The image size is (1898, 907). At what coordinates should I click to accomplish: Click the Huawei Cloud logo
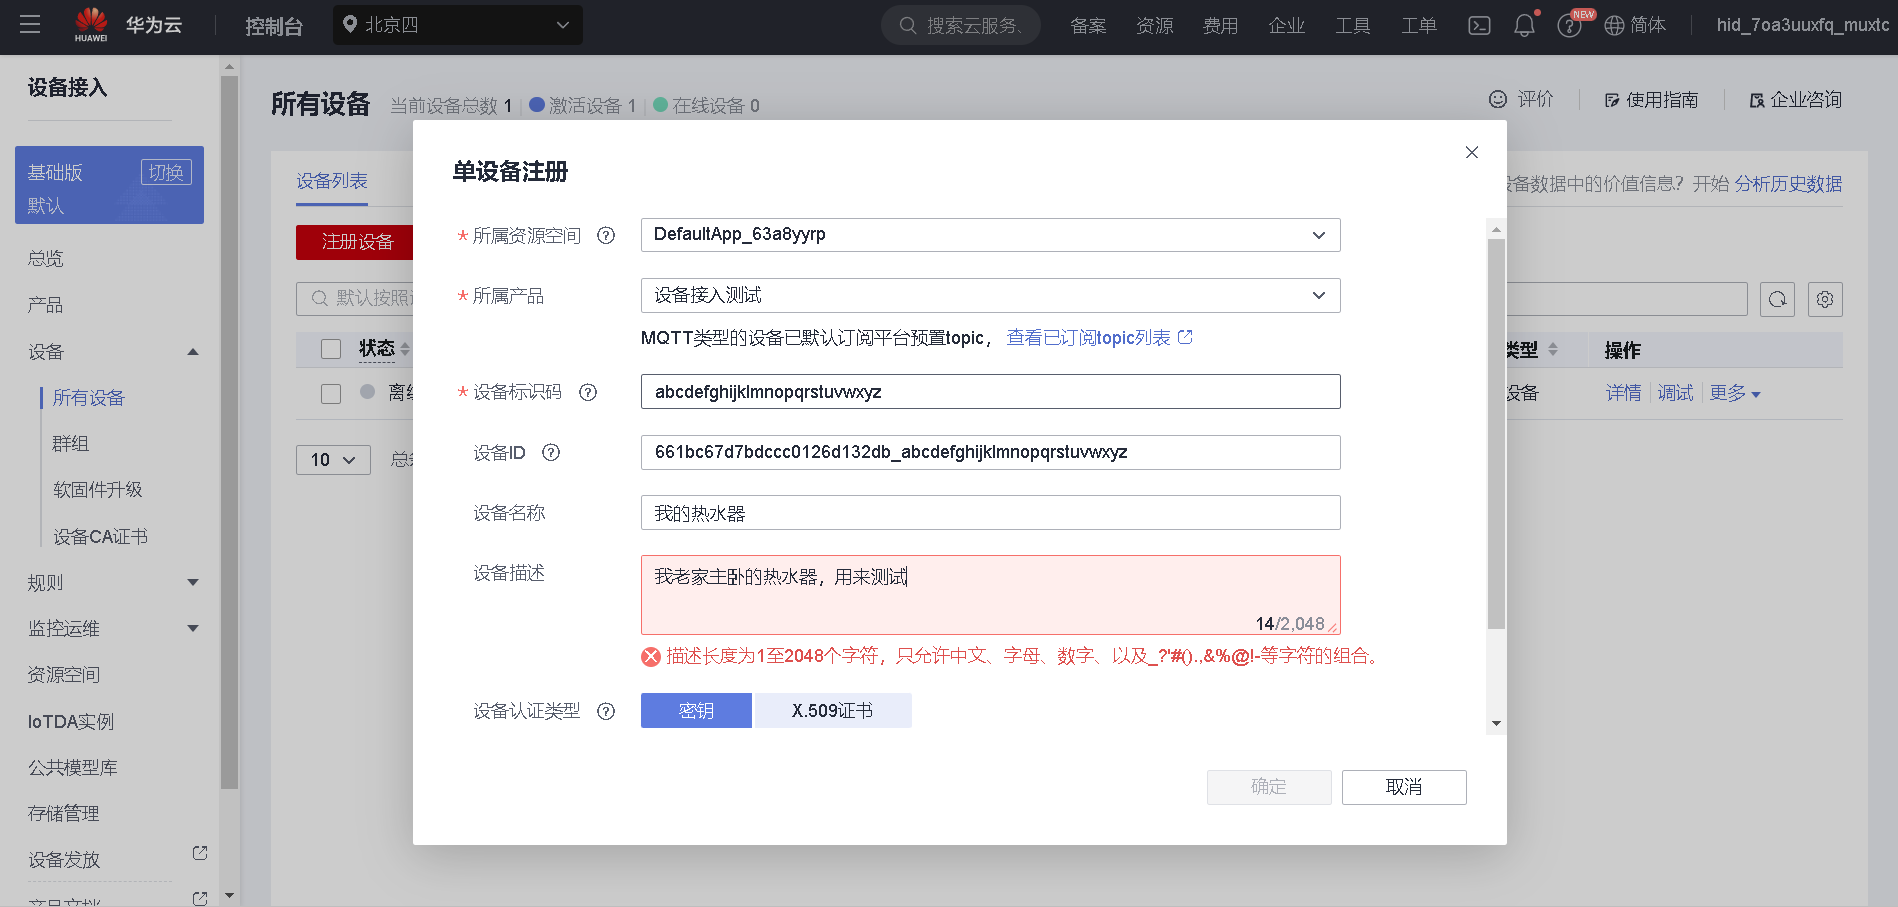point(128,25)
